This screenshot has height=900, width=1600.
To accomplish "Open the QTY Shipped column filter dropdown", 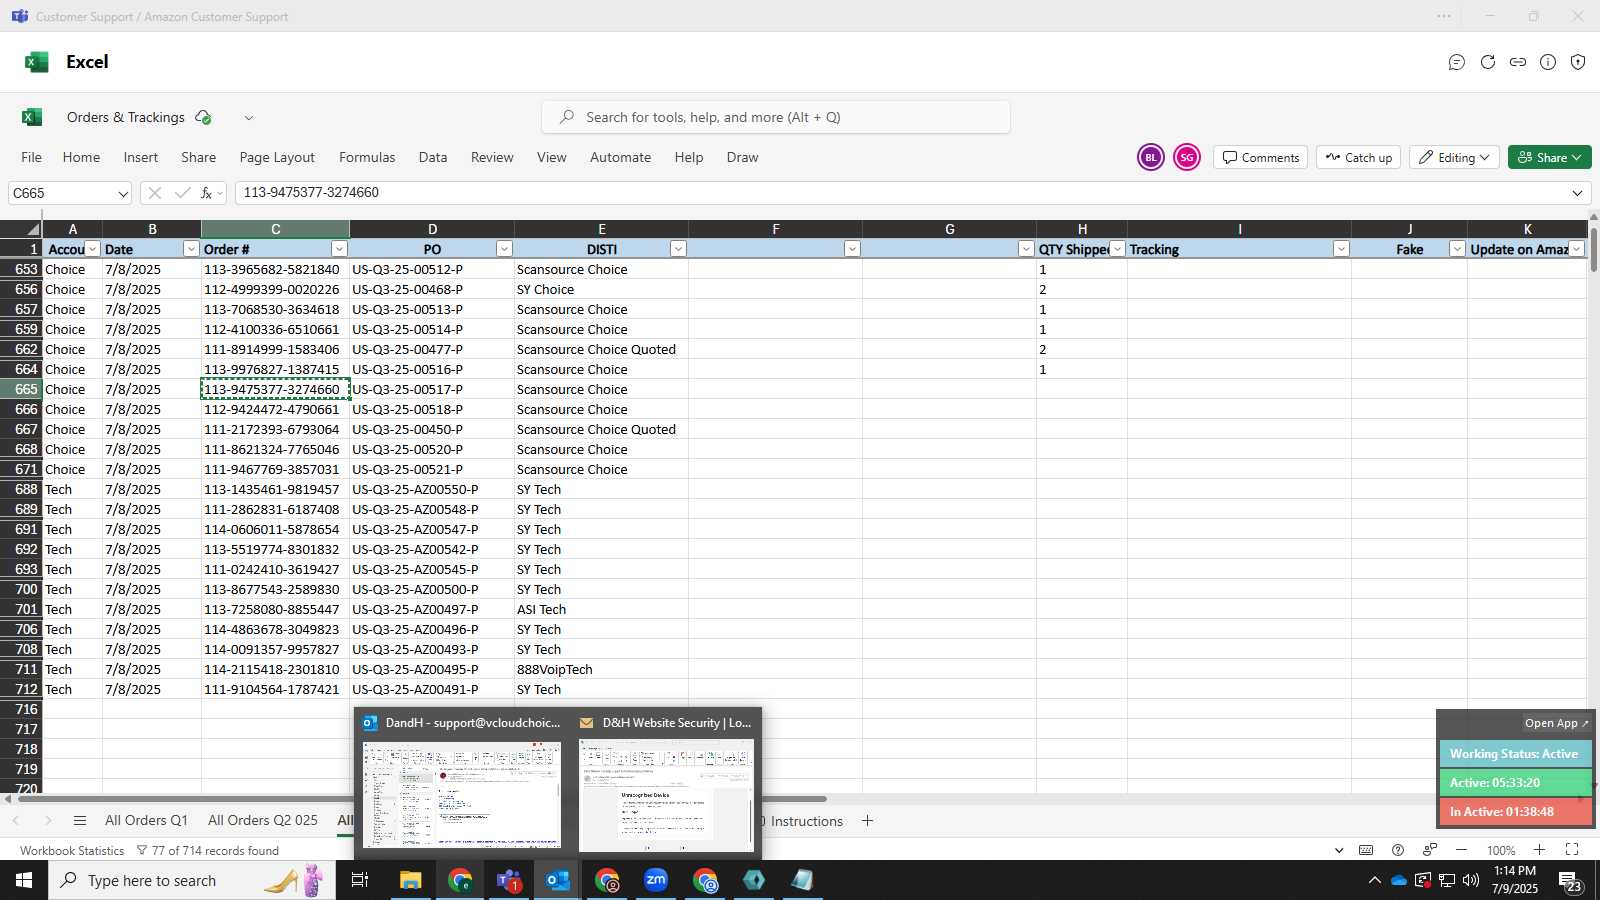I will point(1117,249).
